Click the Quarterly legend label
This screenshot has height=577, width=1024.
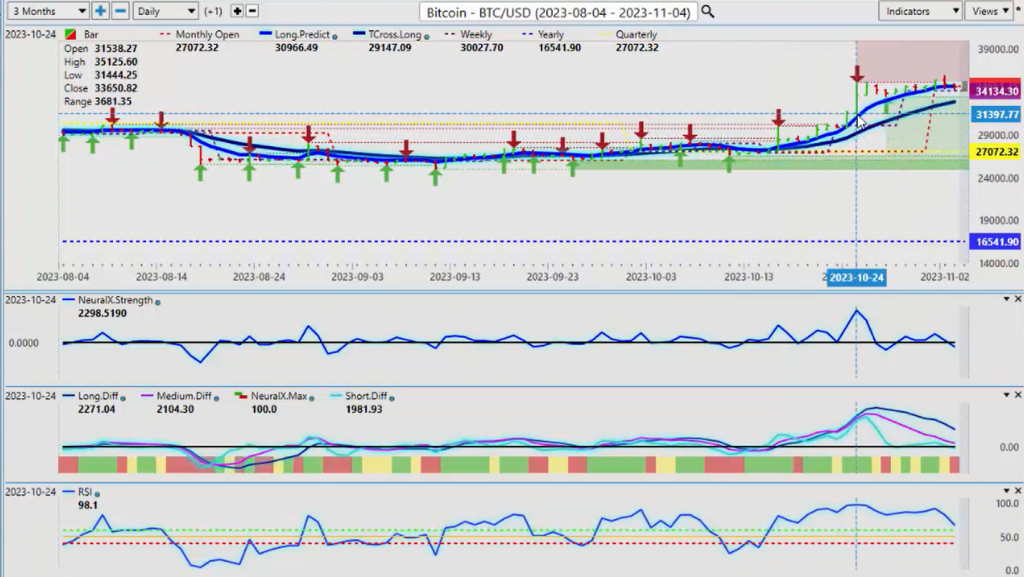coord(636,35)
